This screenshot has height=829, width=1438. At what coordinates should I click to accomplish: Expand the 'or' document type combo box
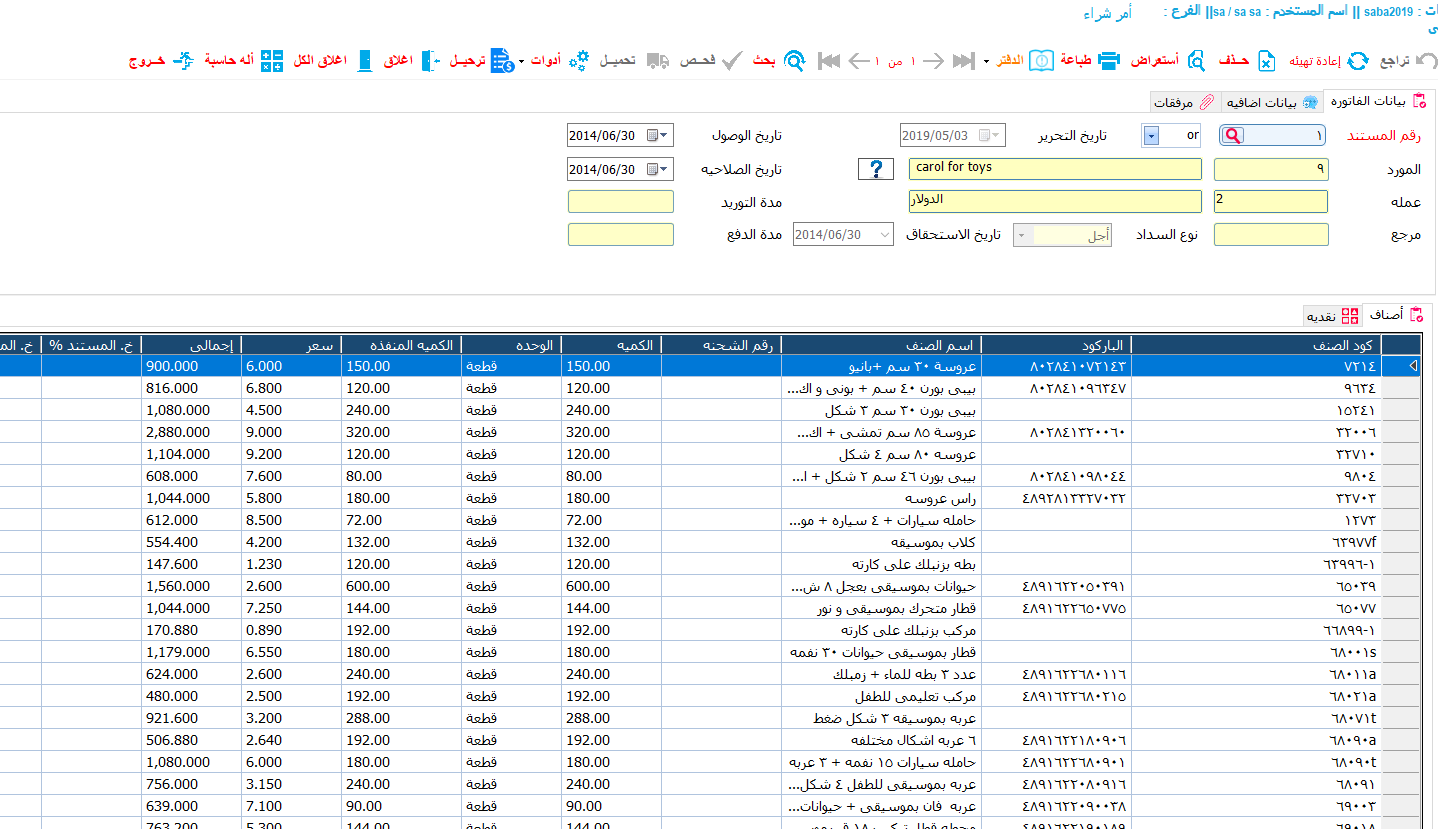pyautogui.click(x=1151, y=136)
